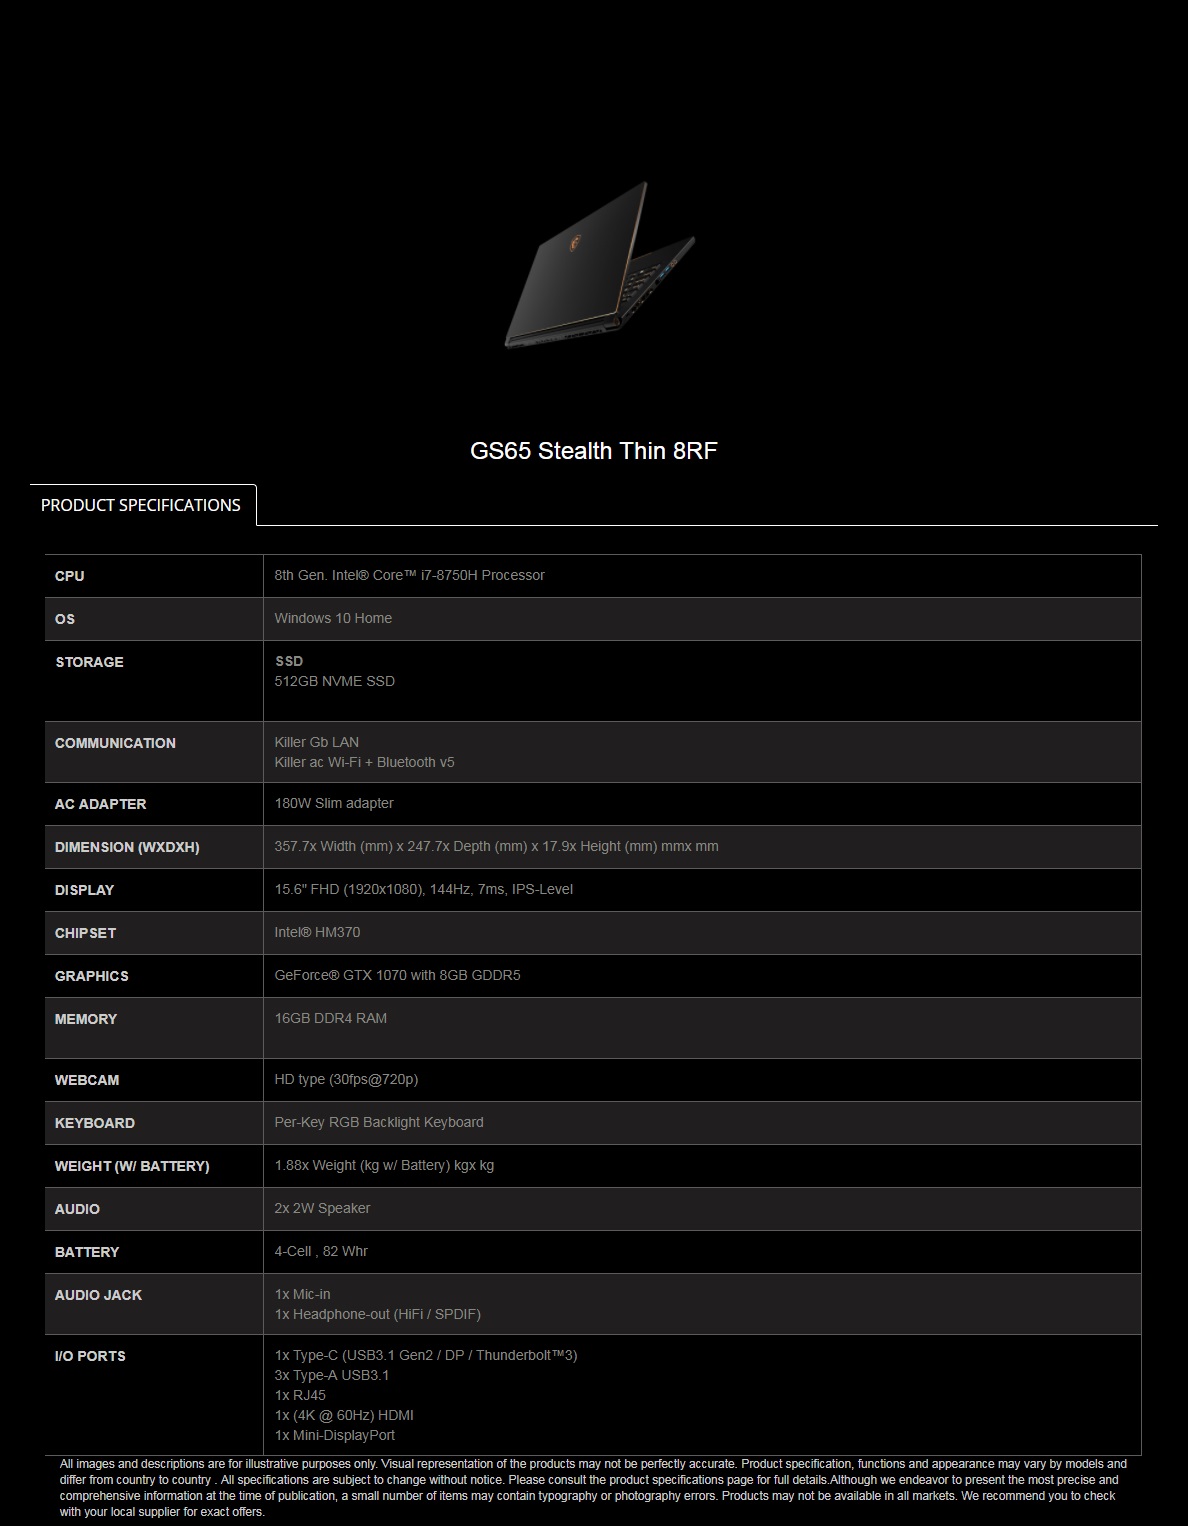Screen dimensions: 1188x1526
Task: Select the 16GB DDR4 RAM value
Action: pyautogui.click(x=331, y=1018)
